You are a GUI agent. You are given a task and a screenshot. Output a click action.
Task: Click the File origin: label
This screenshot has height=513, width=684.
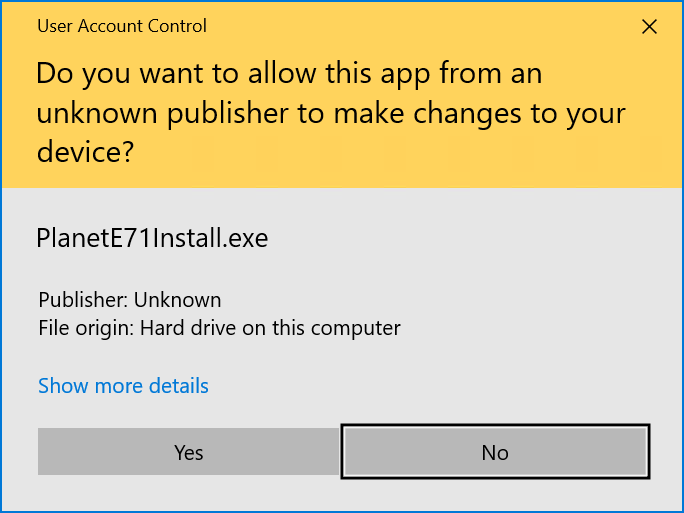tap(86, 328)
